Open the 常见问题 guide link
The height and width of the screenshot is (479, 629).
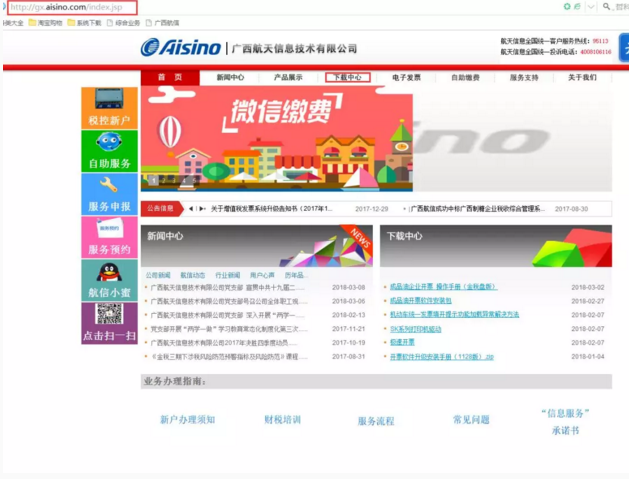pos(471,420)
